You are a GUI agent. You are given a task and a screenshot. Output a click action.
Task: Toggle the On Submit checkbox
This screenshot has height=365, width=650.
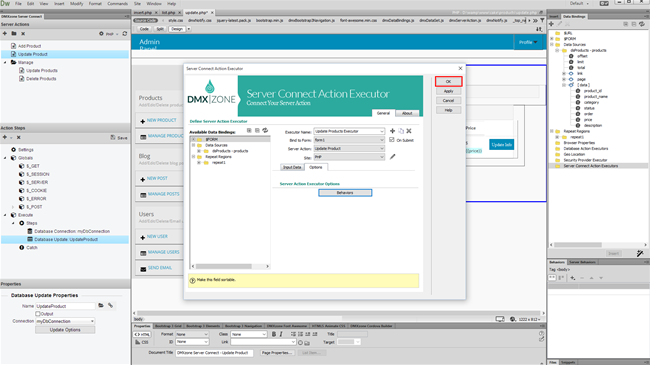392,140
